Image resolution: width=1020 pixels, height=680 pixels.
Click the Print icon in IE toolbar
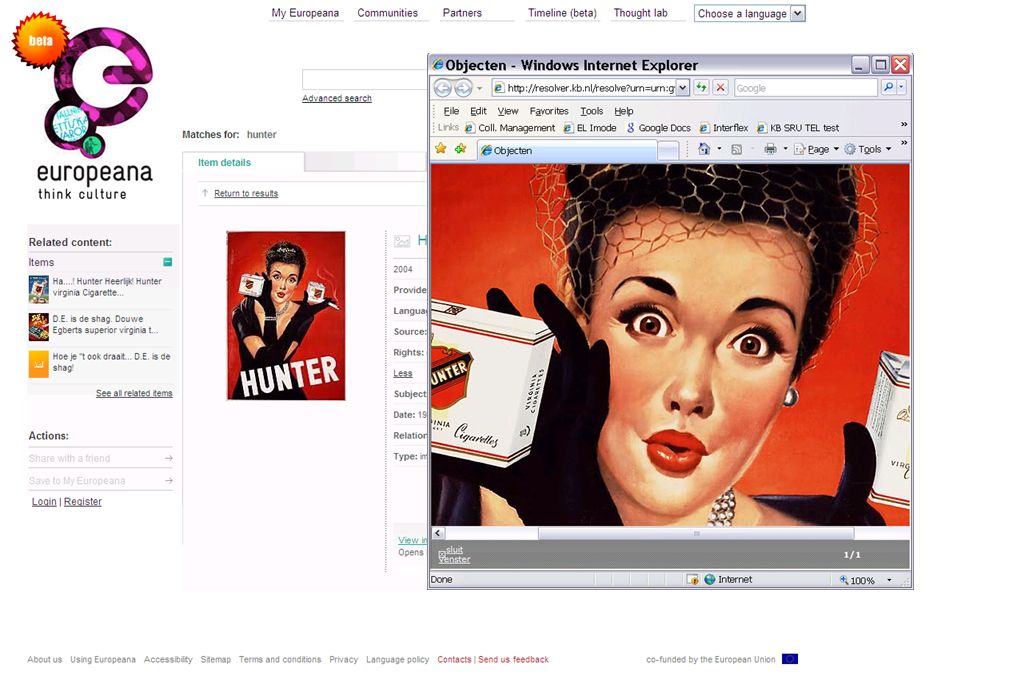770,149
